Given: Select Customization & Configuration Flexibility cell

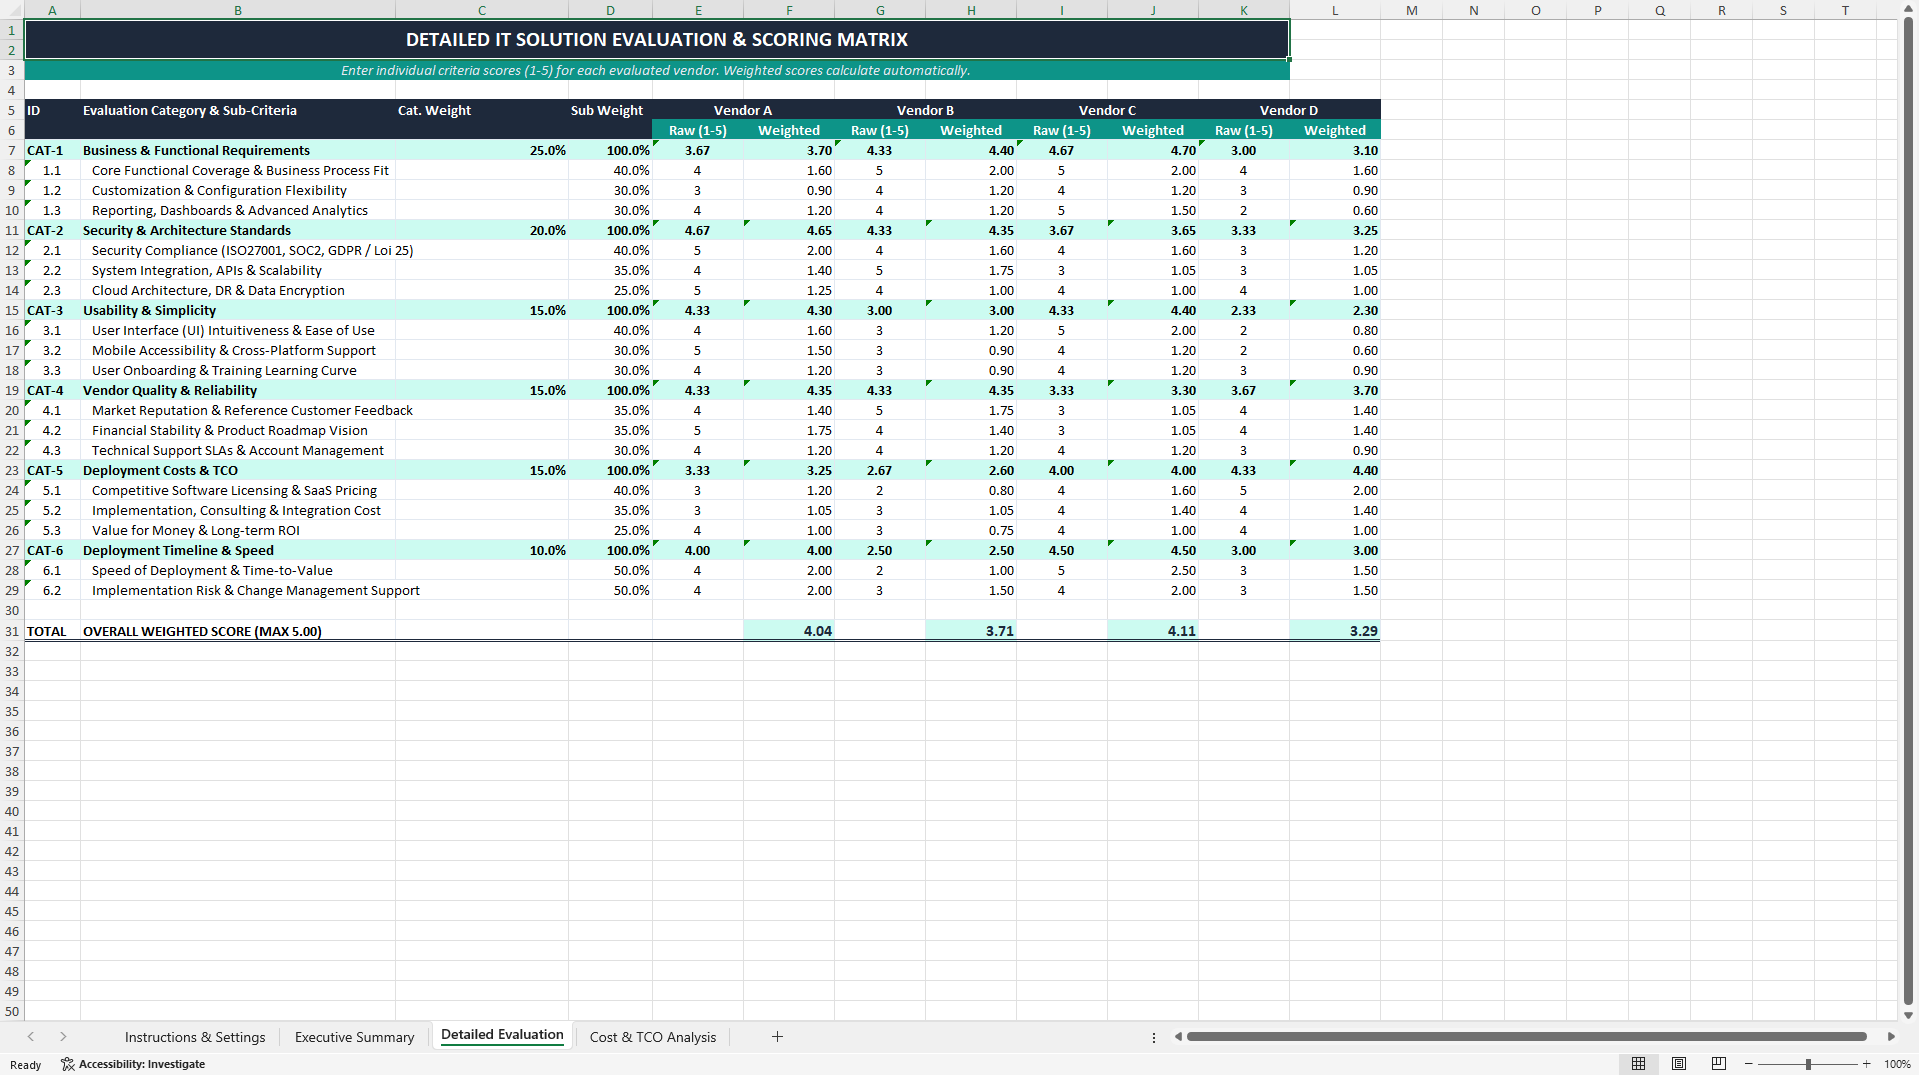Looking at the screenshot, I should click(x=238, y=190).
